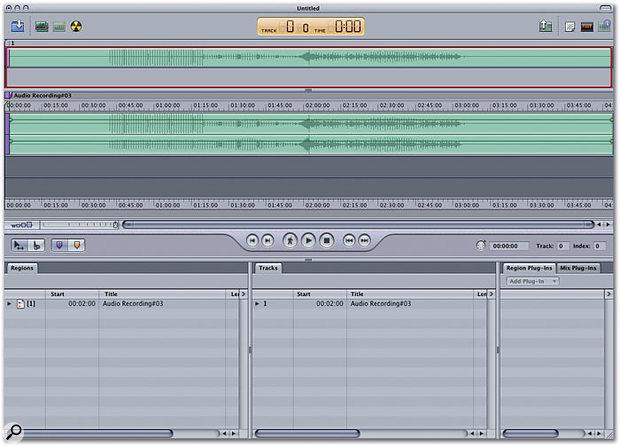Click the import audio file icon

[x=17, y=26]
